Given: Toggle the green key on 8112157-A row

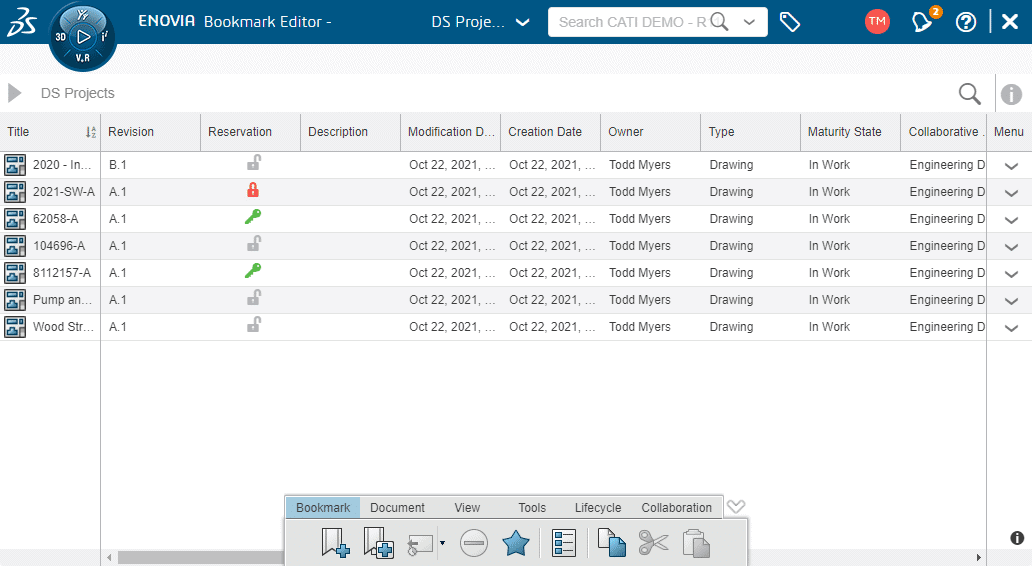Looking at the screenshot, I should coord(253,270).
